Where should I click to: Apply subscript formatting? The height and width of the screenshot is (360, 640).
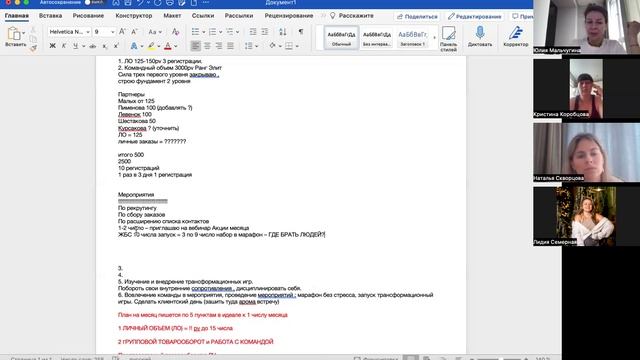[105, 46]
